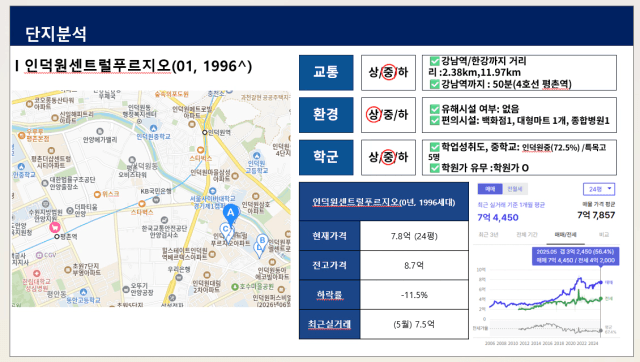Image resolution: width=640 pixels, height=362 pixels.
Task: Click the 환경 category box
Action: point(326,115)
